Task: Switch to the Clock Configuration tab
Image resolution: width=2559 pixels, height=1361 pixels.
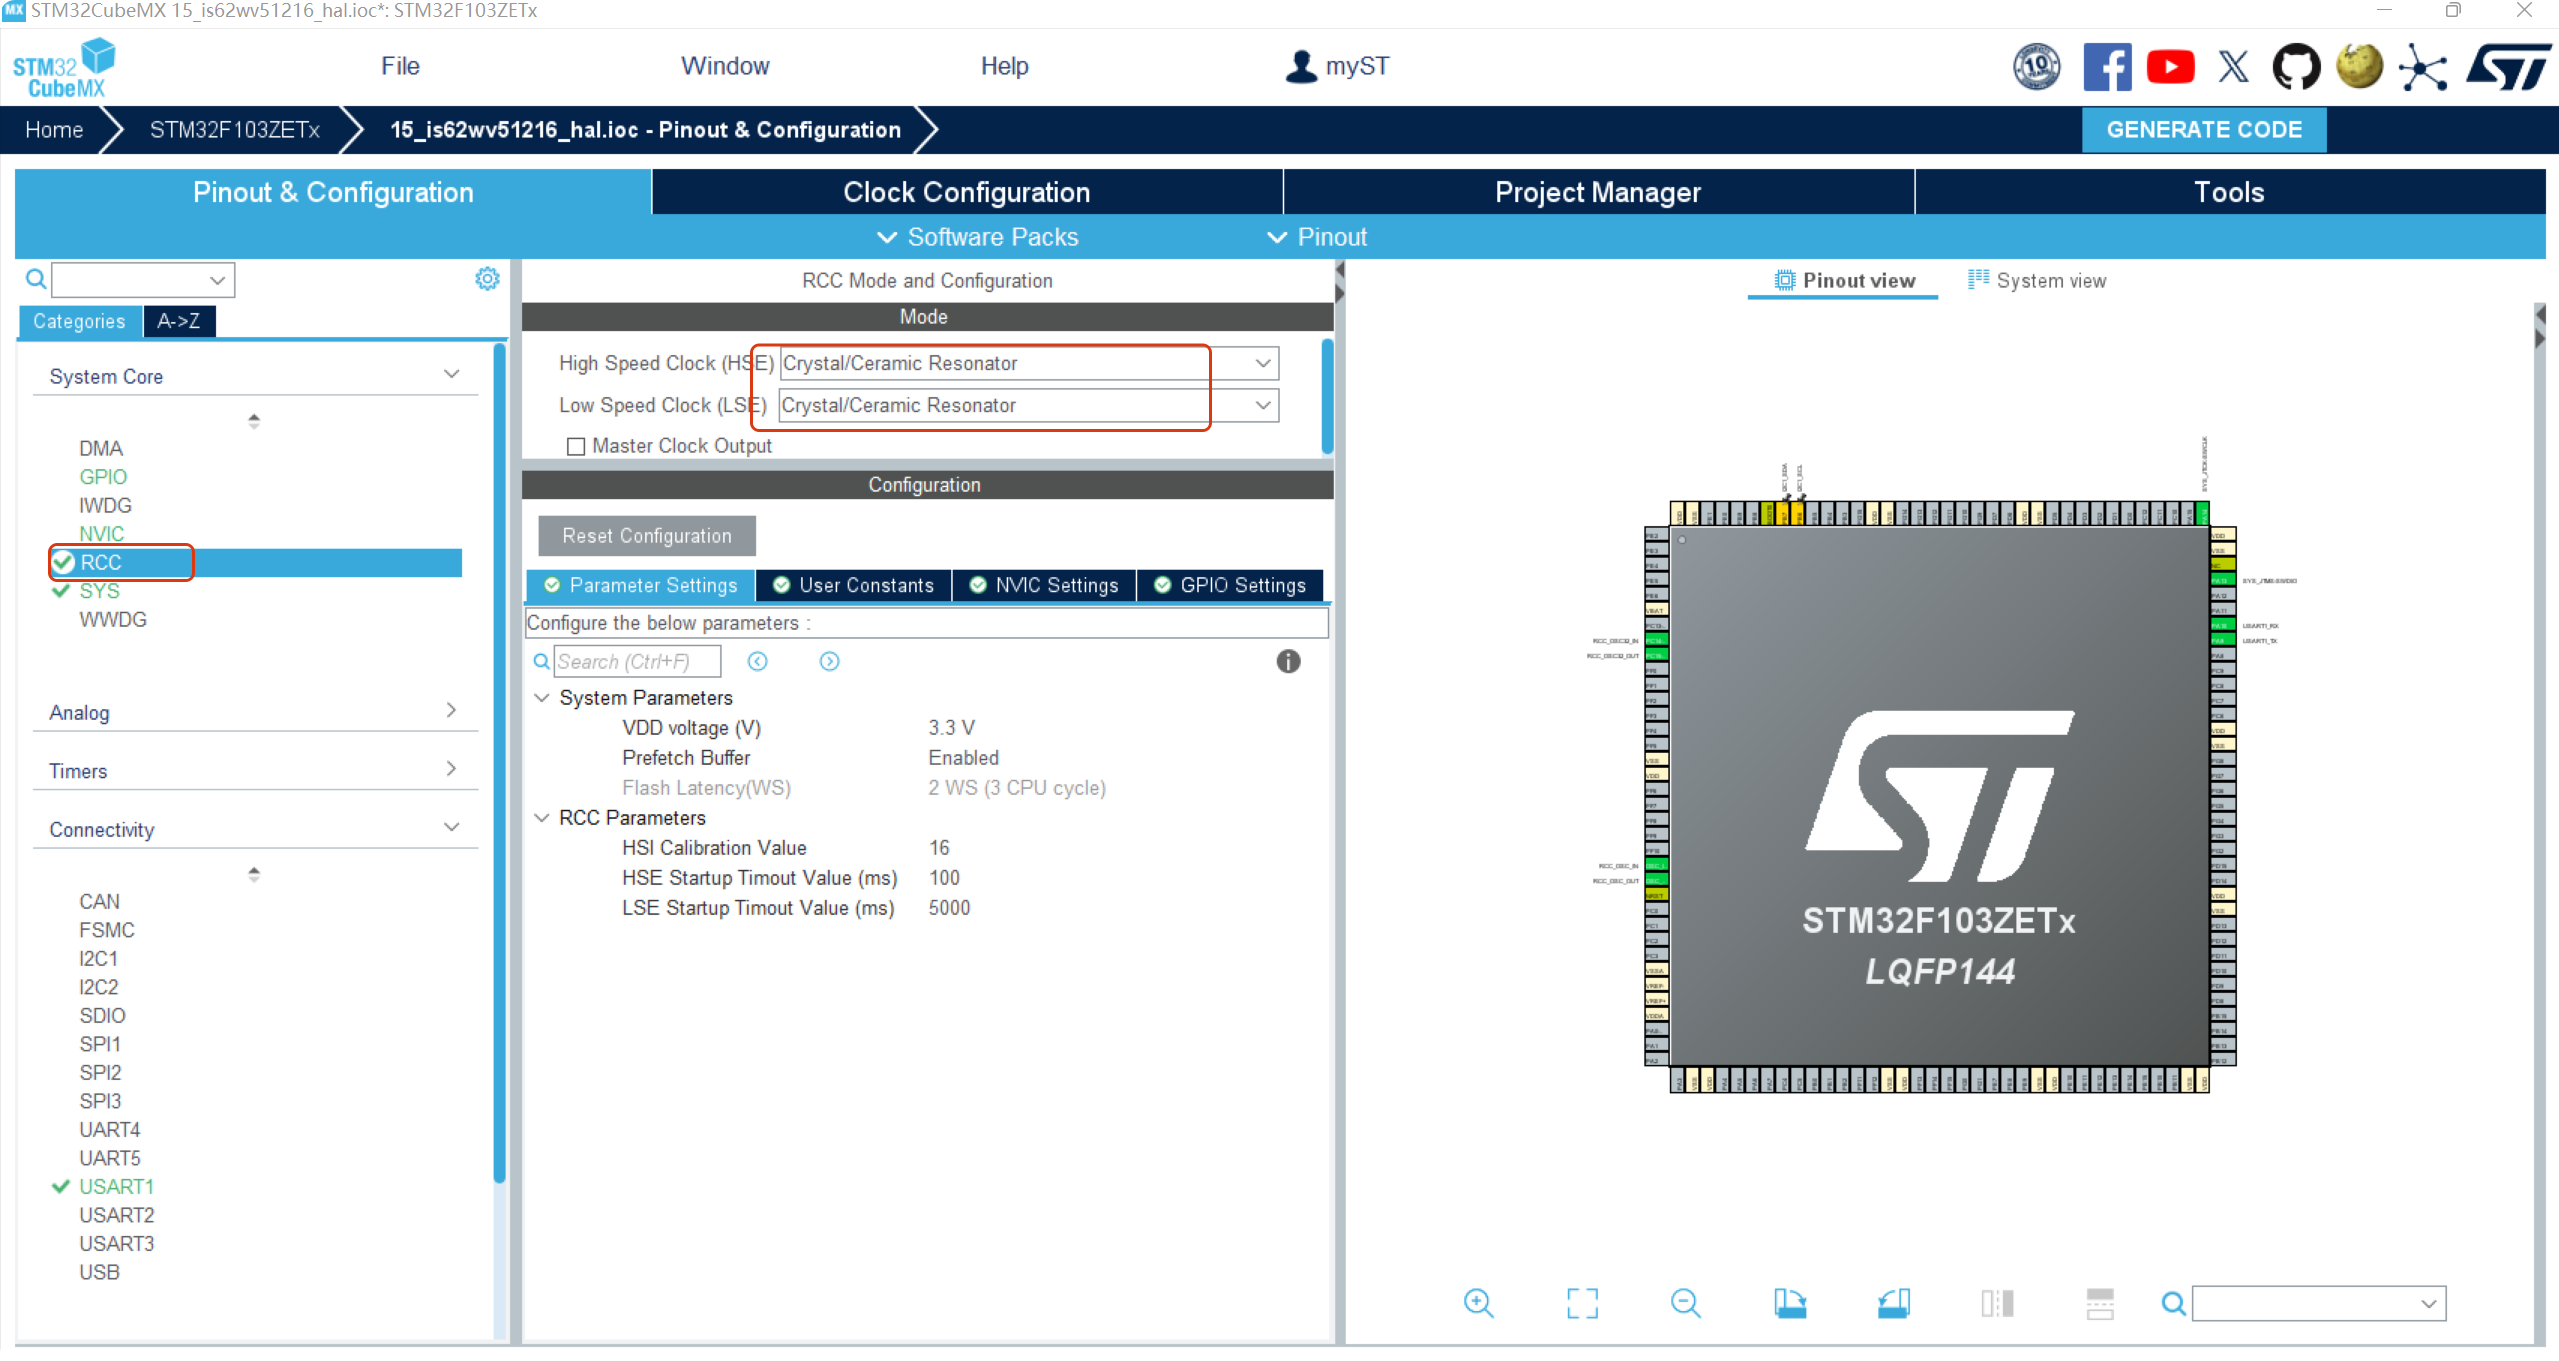Action: [x=967, y=192]
